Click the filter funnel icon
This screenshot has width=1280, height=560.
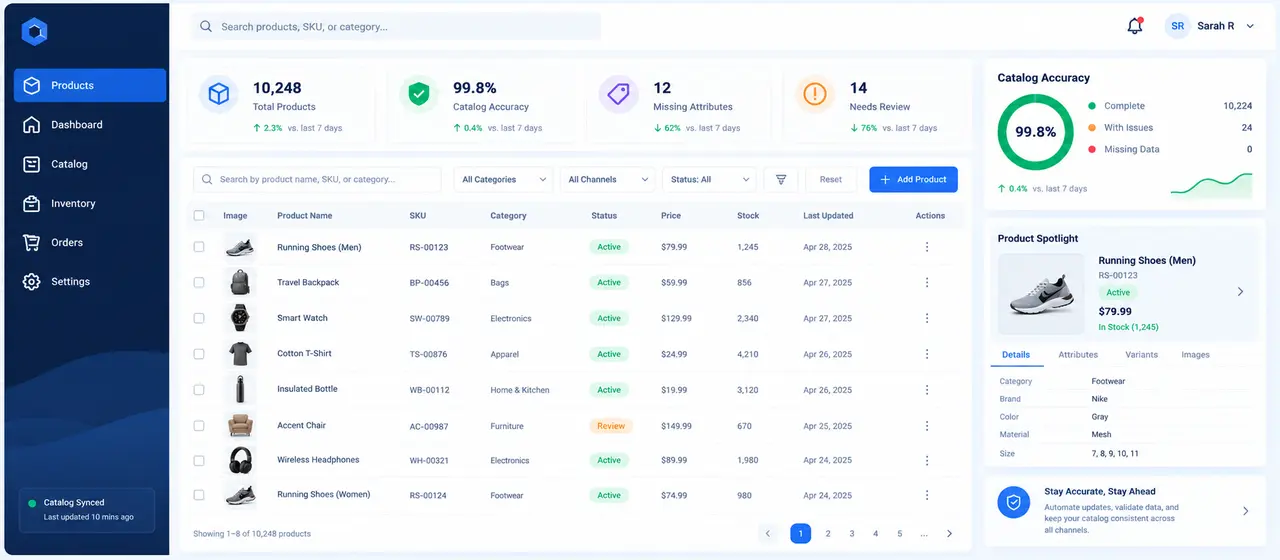[x=781, y=179]
